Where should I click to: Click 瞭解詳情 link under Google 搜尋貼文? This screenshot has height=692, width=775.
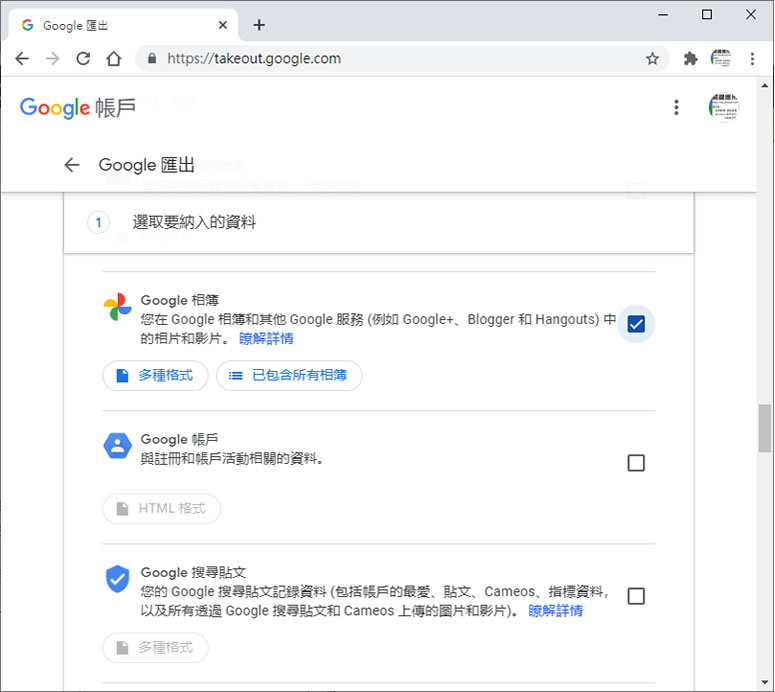555,610
